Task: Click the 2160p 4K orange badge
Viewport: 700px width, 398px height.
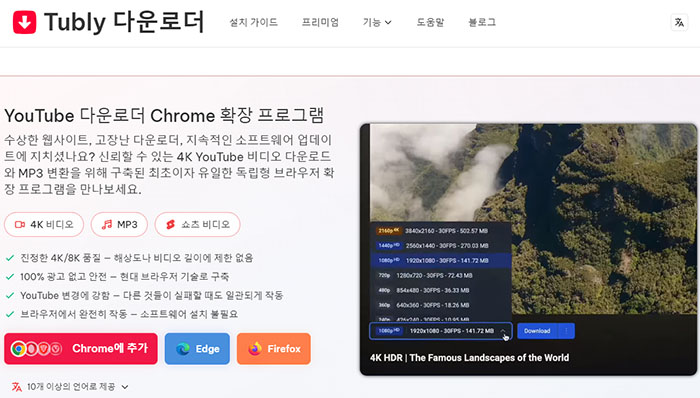Action: pyautogui.click(x=388, y=231)
